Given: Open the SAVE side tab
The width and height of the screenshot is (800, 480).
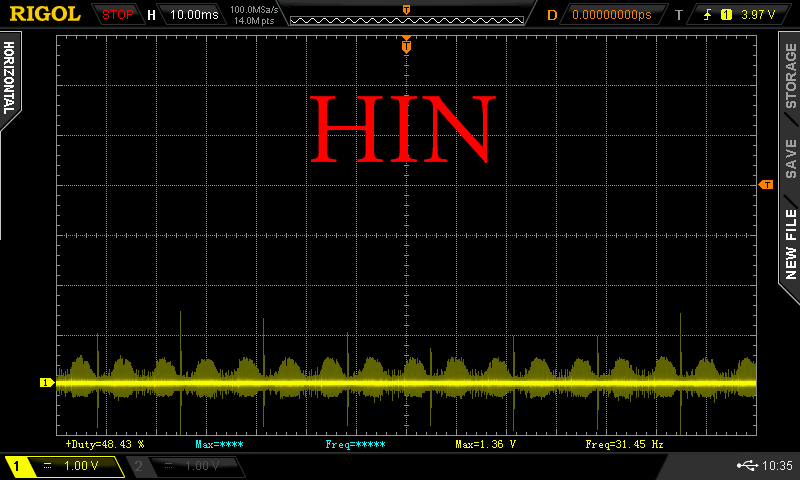Looking at the screenshot, I should (x=790, y=158).
